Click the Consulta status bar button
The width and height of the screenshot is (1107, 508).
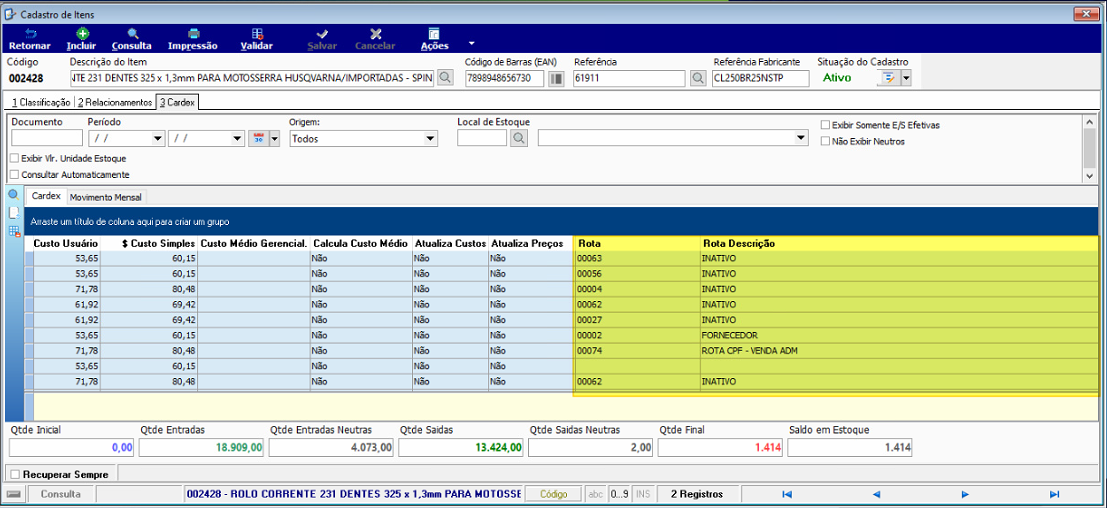[x=60, y=494]
